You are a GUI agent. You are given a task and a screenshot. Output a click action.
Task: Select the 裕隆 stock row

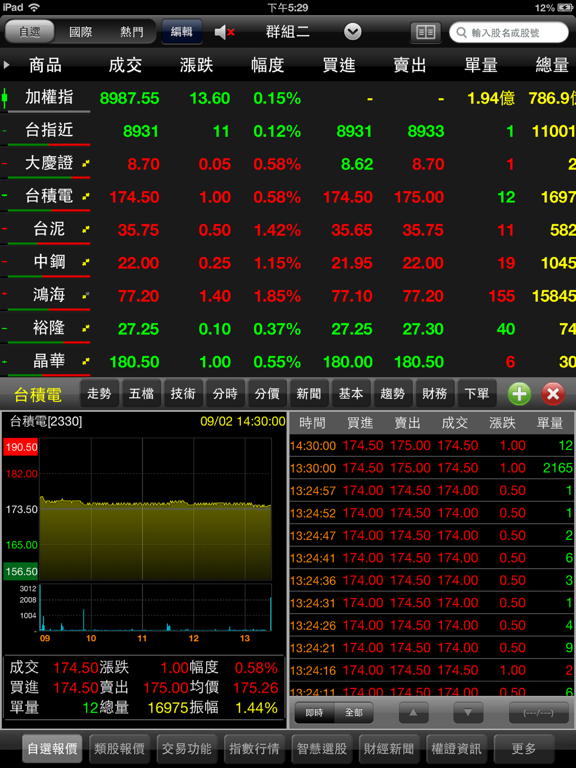tap(288, 328)
